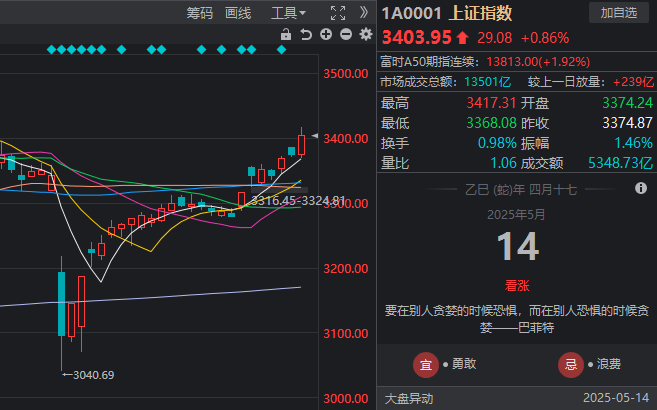Open the 大盘异动 section

pos(409,398)
